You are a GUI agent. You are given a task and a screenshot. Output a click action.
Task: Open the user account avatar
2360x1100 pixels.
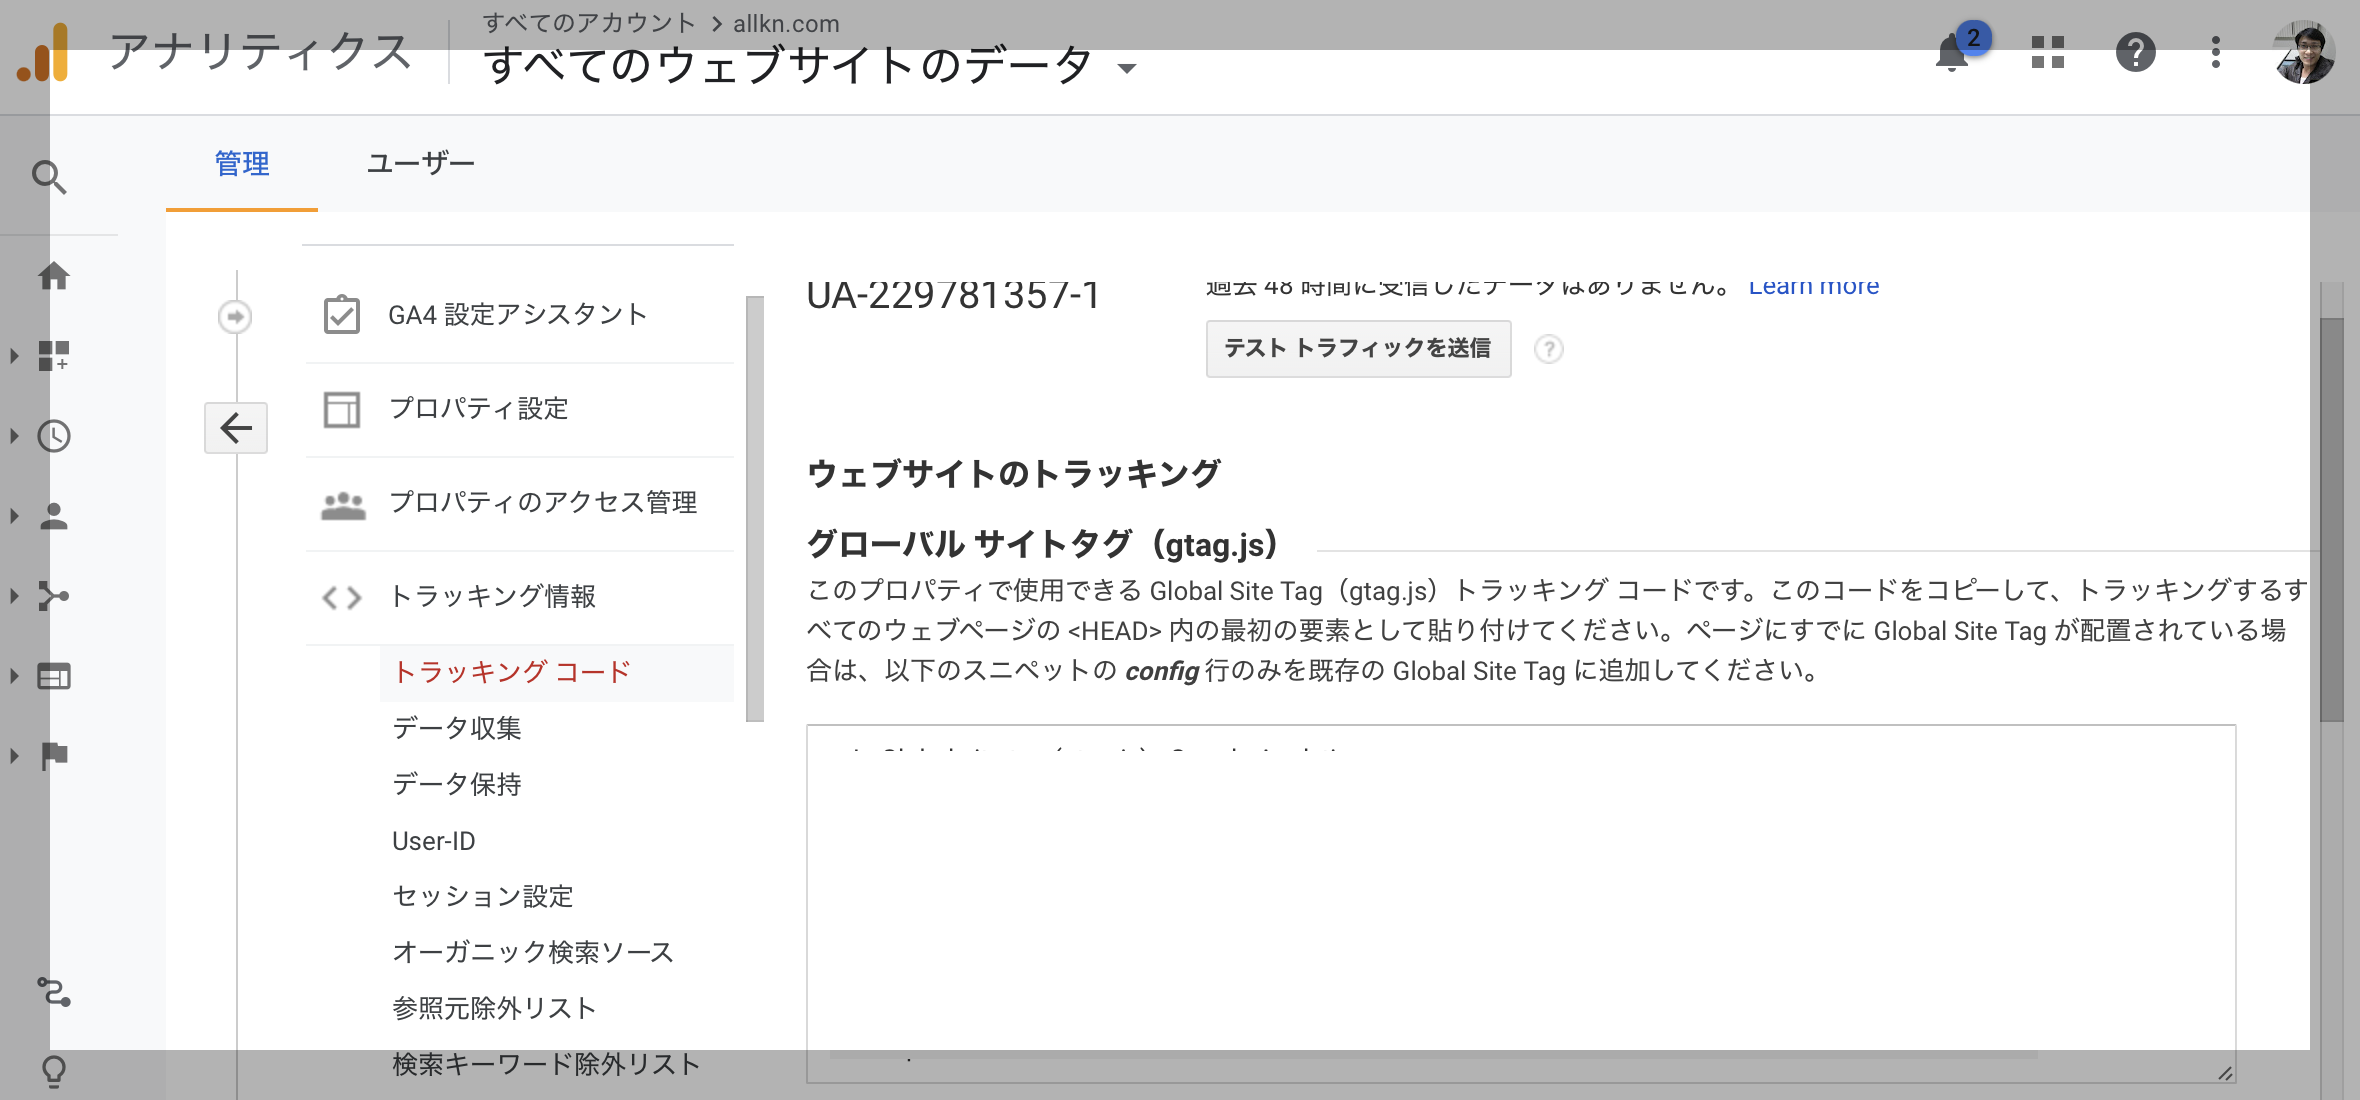coord(2304,52)
